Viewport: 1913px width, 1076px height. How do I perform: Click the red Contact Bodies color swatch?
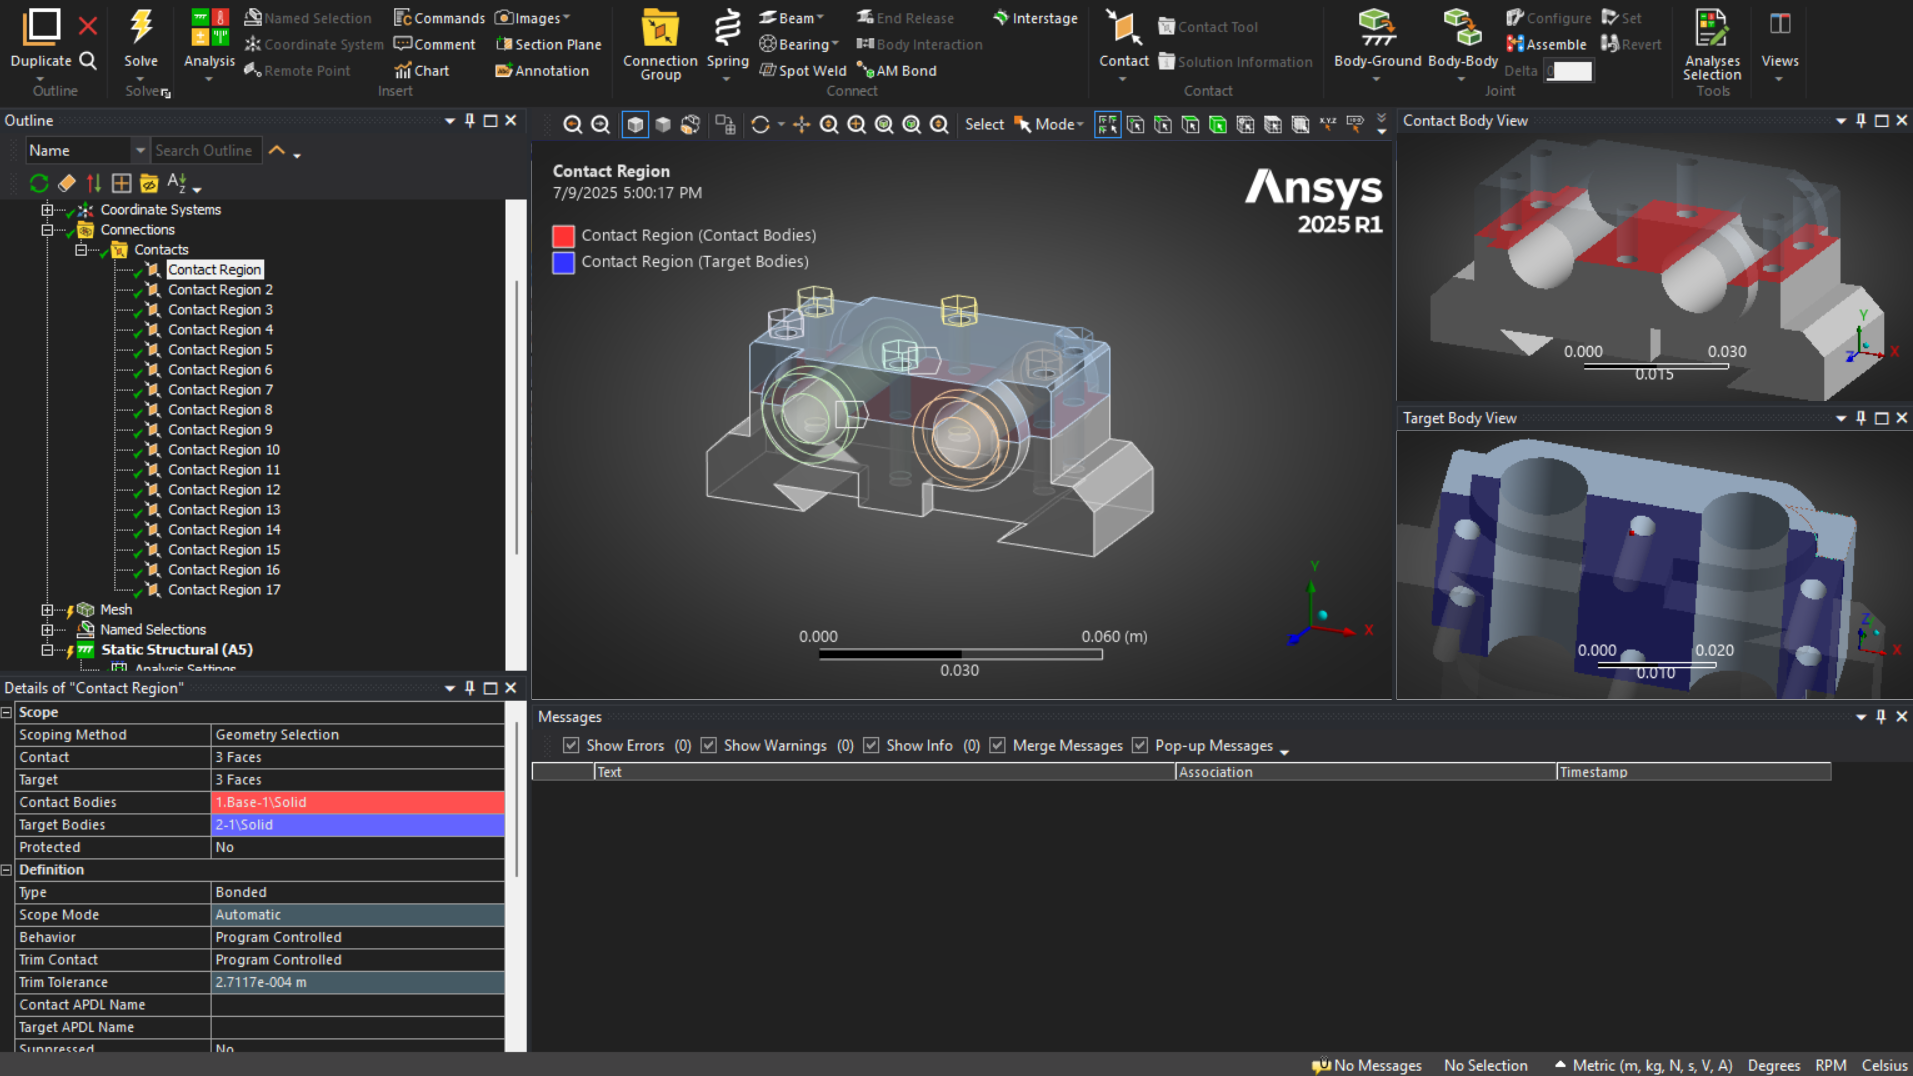(x=563, y=236)
